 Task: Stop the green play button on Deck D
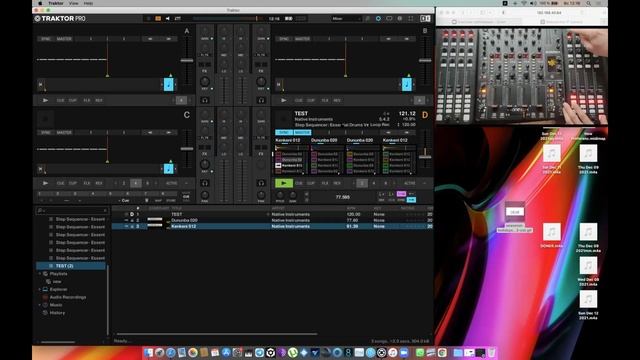pyautogui.click(x=284, y=183)
